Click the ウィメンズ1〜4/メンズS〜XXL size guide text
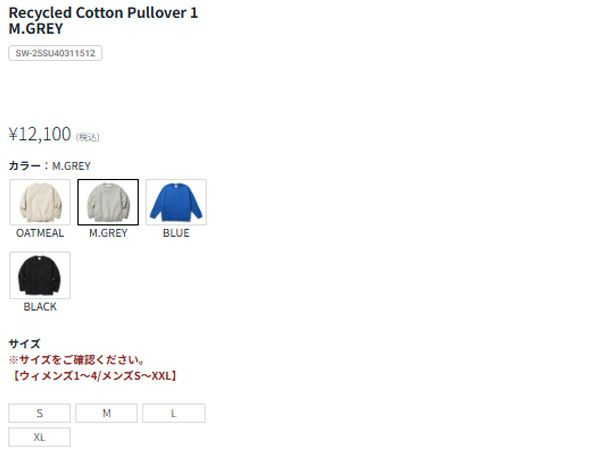 [94, 376]
